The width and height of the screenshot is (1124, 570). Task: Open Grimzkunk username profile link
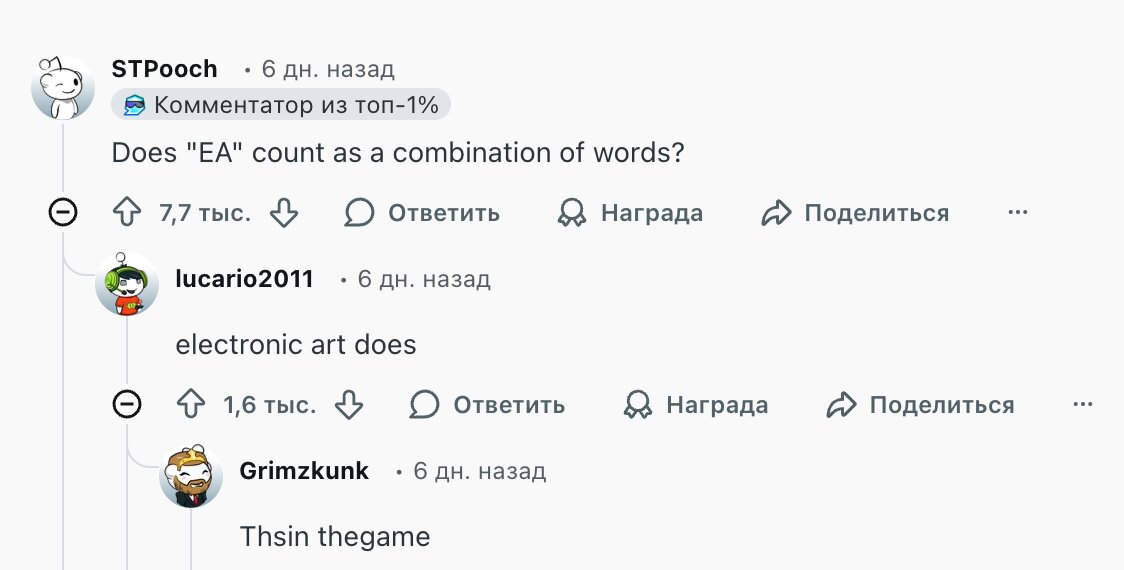(304, 471)
